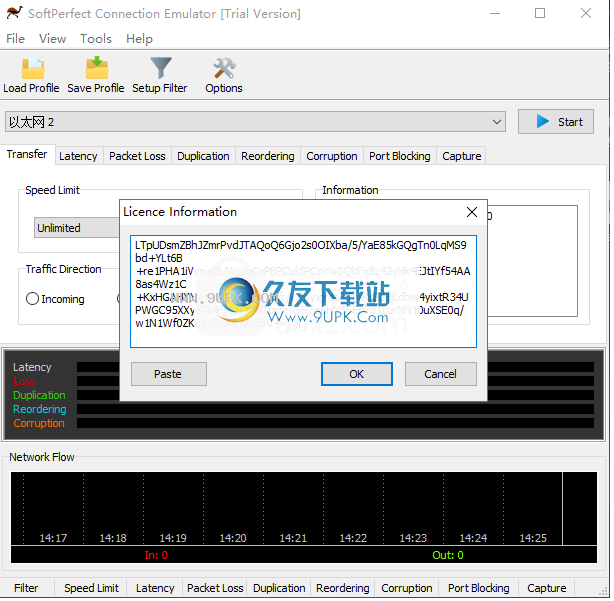614x601 pixels.
Task: Click the Save Profile icon
Action: 96,68
